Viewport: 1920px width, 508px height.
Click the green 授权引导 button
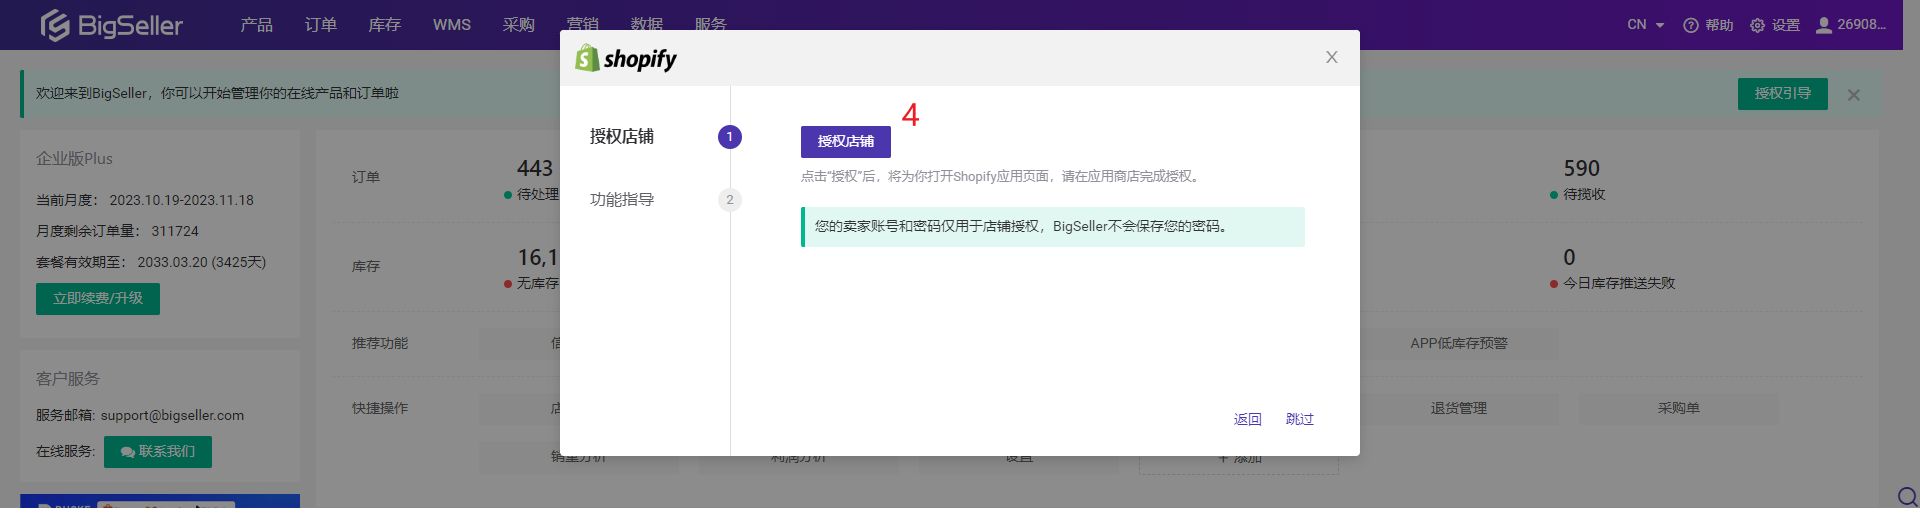point(1782,93)
